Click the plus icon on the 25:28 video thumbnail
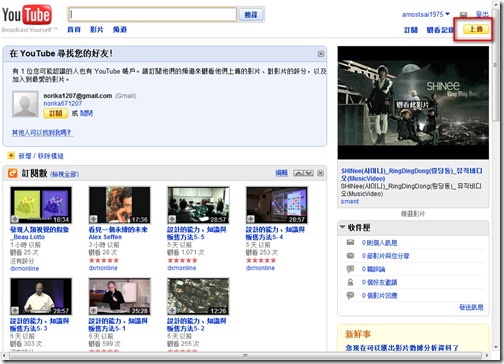 click(94, 310)
